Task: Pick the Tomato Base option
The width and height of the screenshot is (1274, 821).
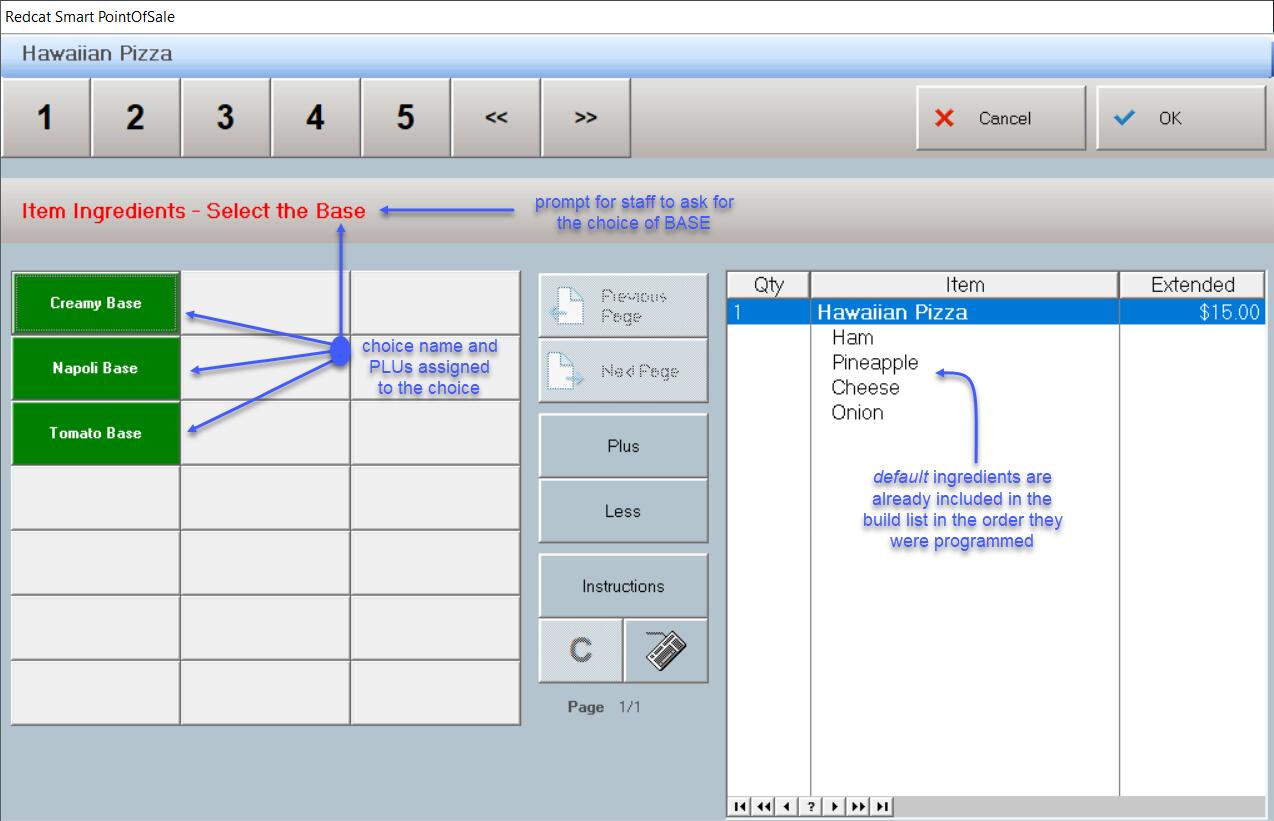Action: pos(96,433)
